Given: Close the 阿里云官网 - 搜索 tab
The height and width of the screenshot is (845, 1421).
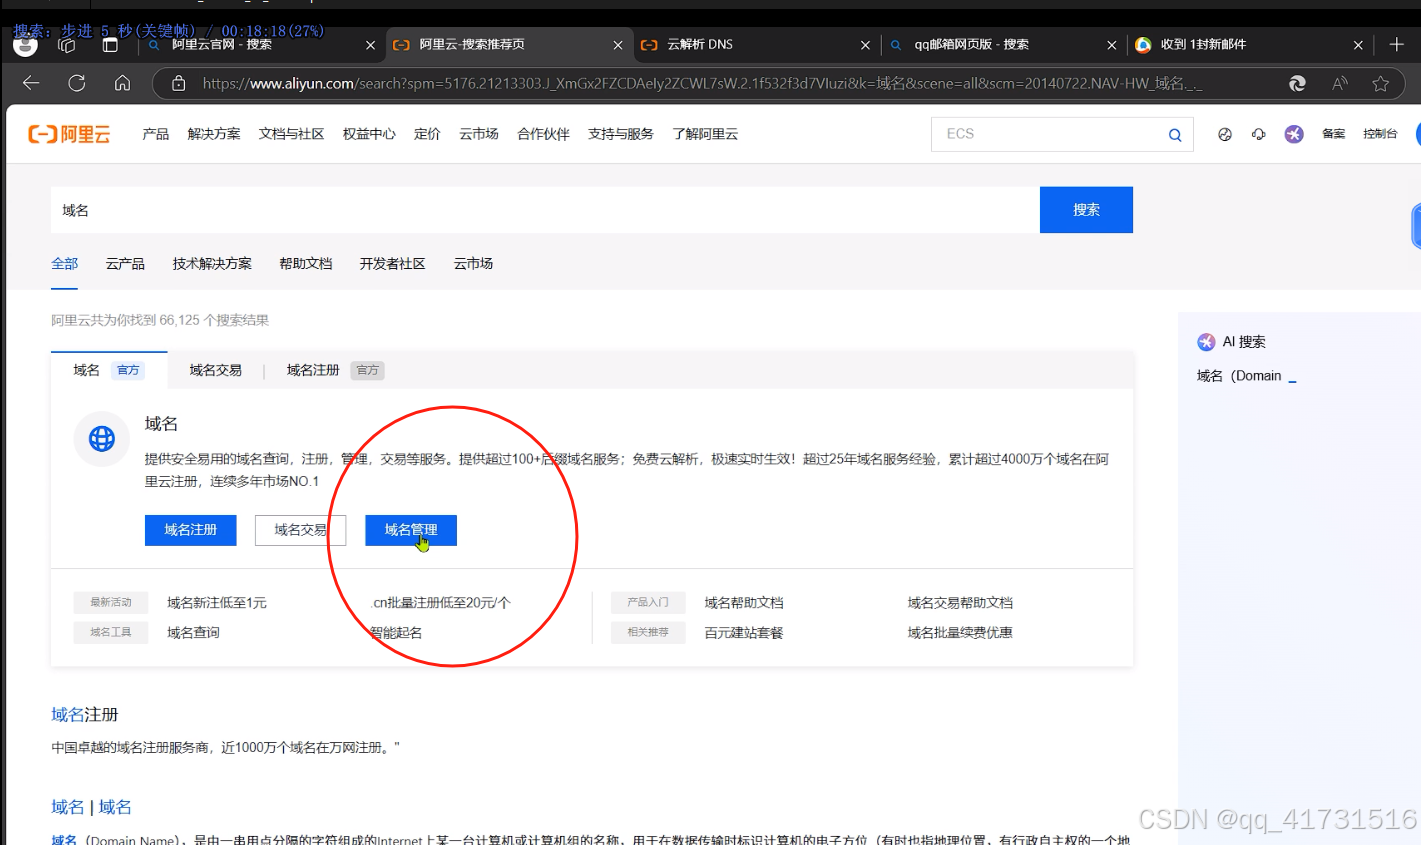Looking at the screenshot, I should (370, 45).
